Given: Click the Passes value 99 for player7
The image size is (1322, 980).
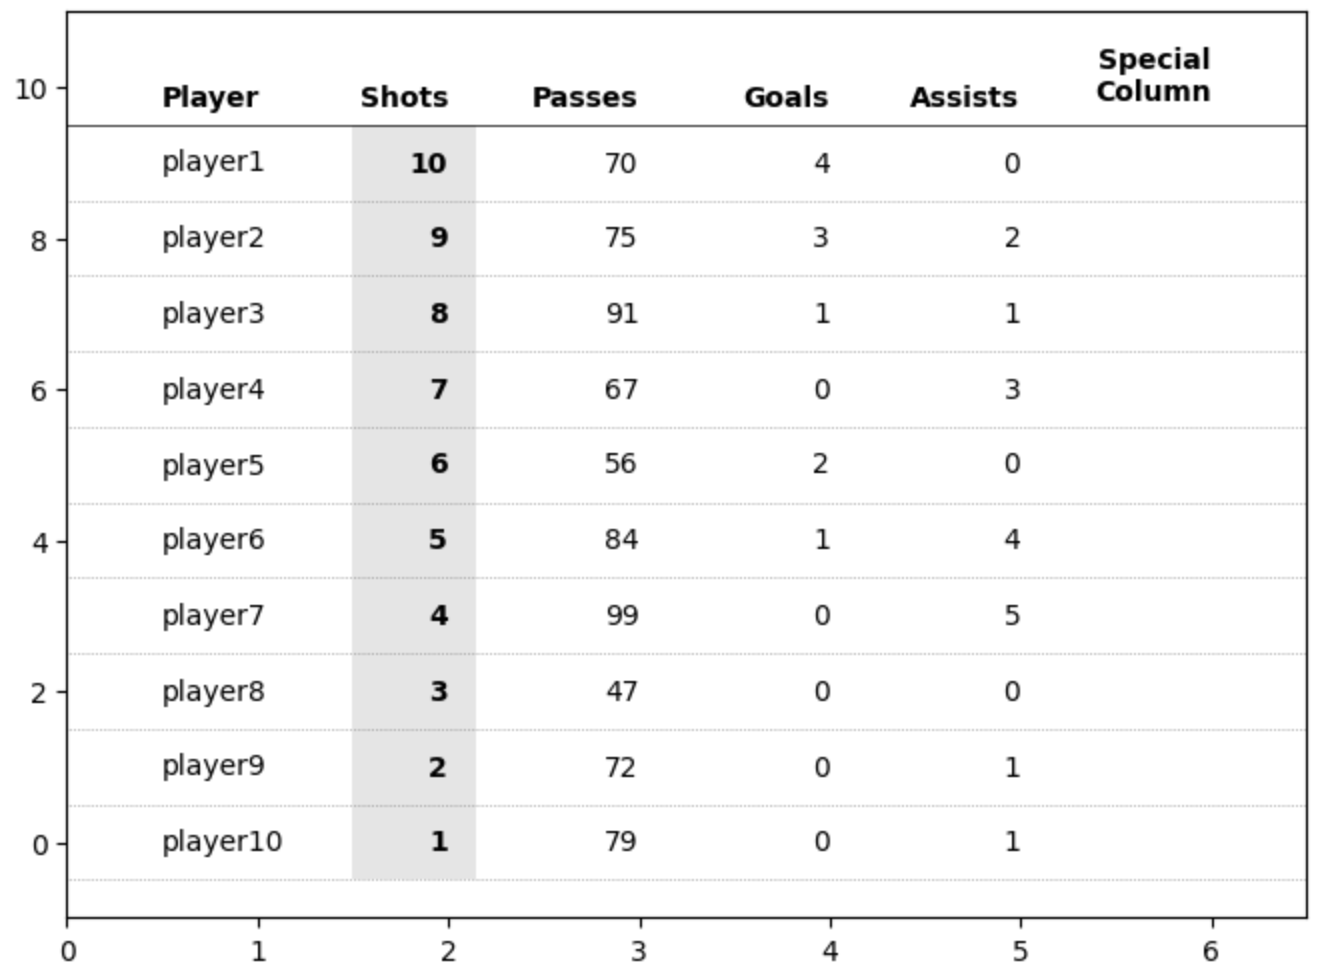Looking at the screenshot, I should coord(621,616).
